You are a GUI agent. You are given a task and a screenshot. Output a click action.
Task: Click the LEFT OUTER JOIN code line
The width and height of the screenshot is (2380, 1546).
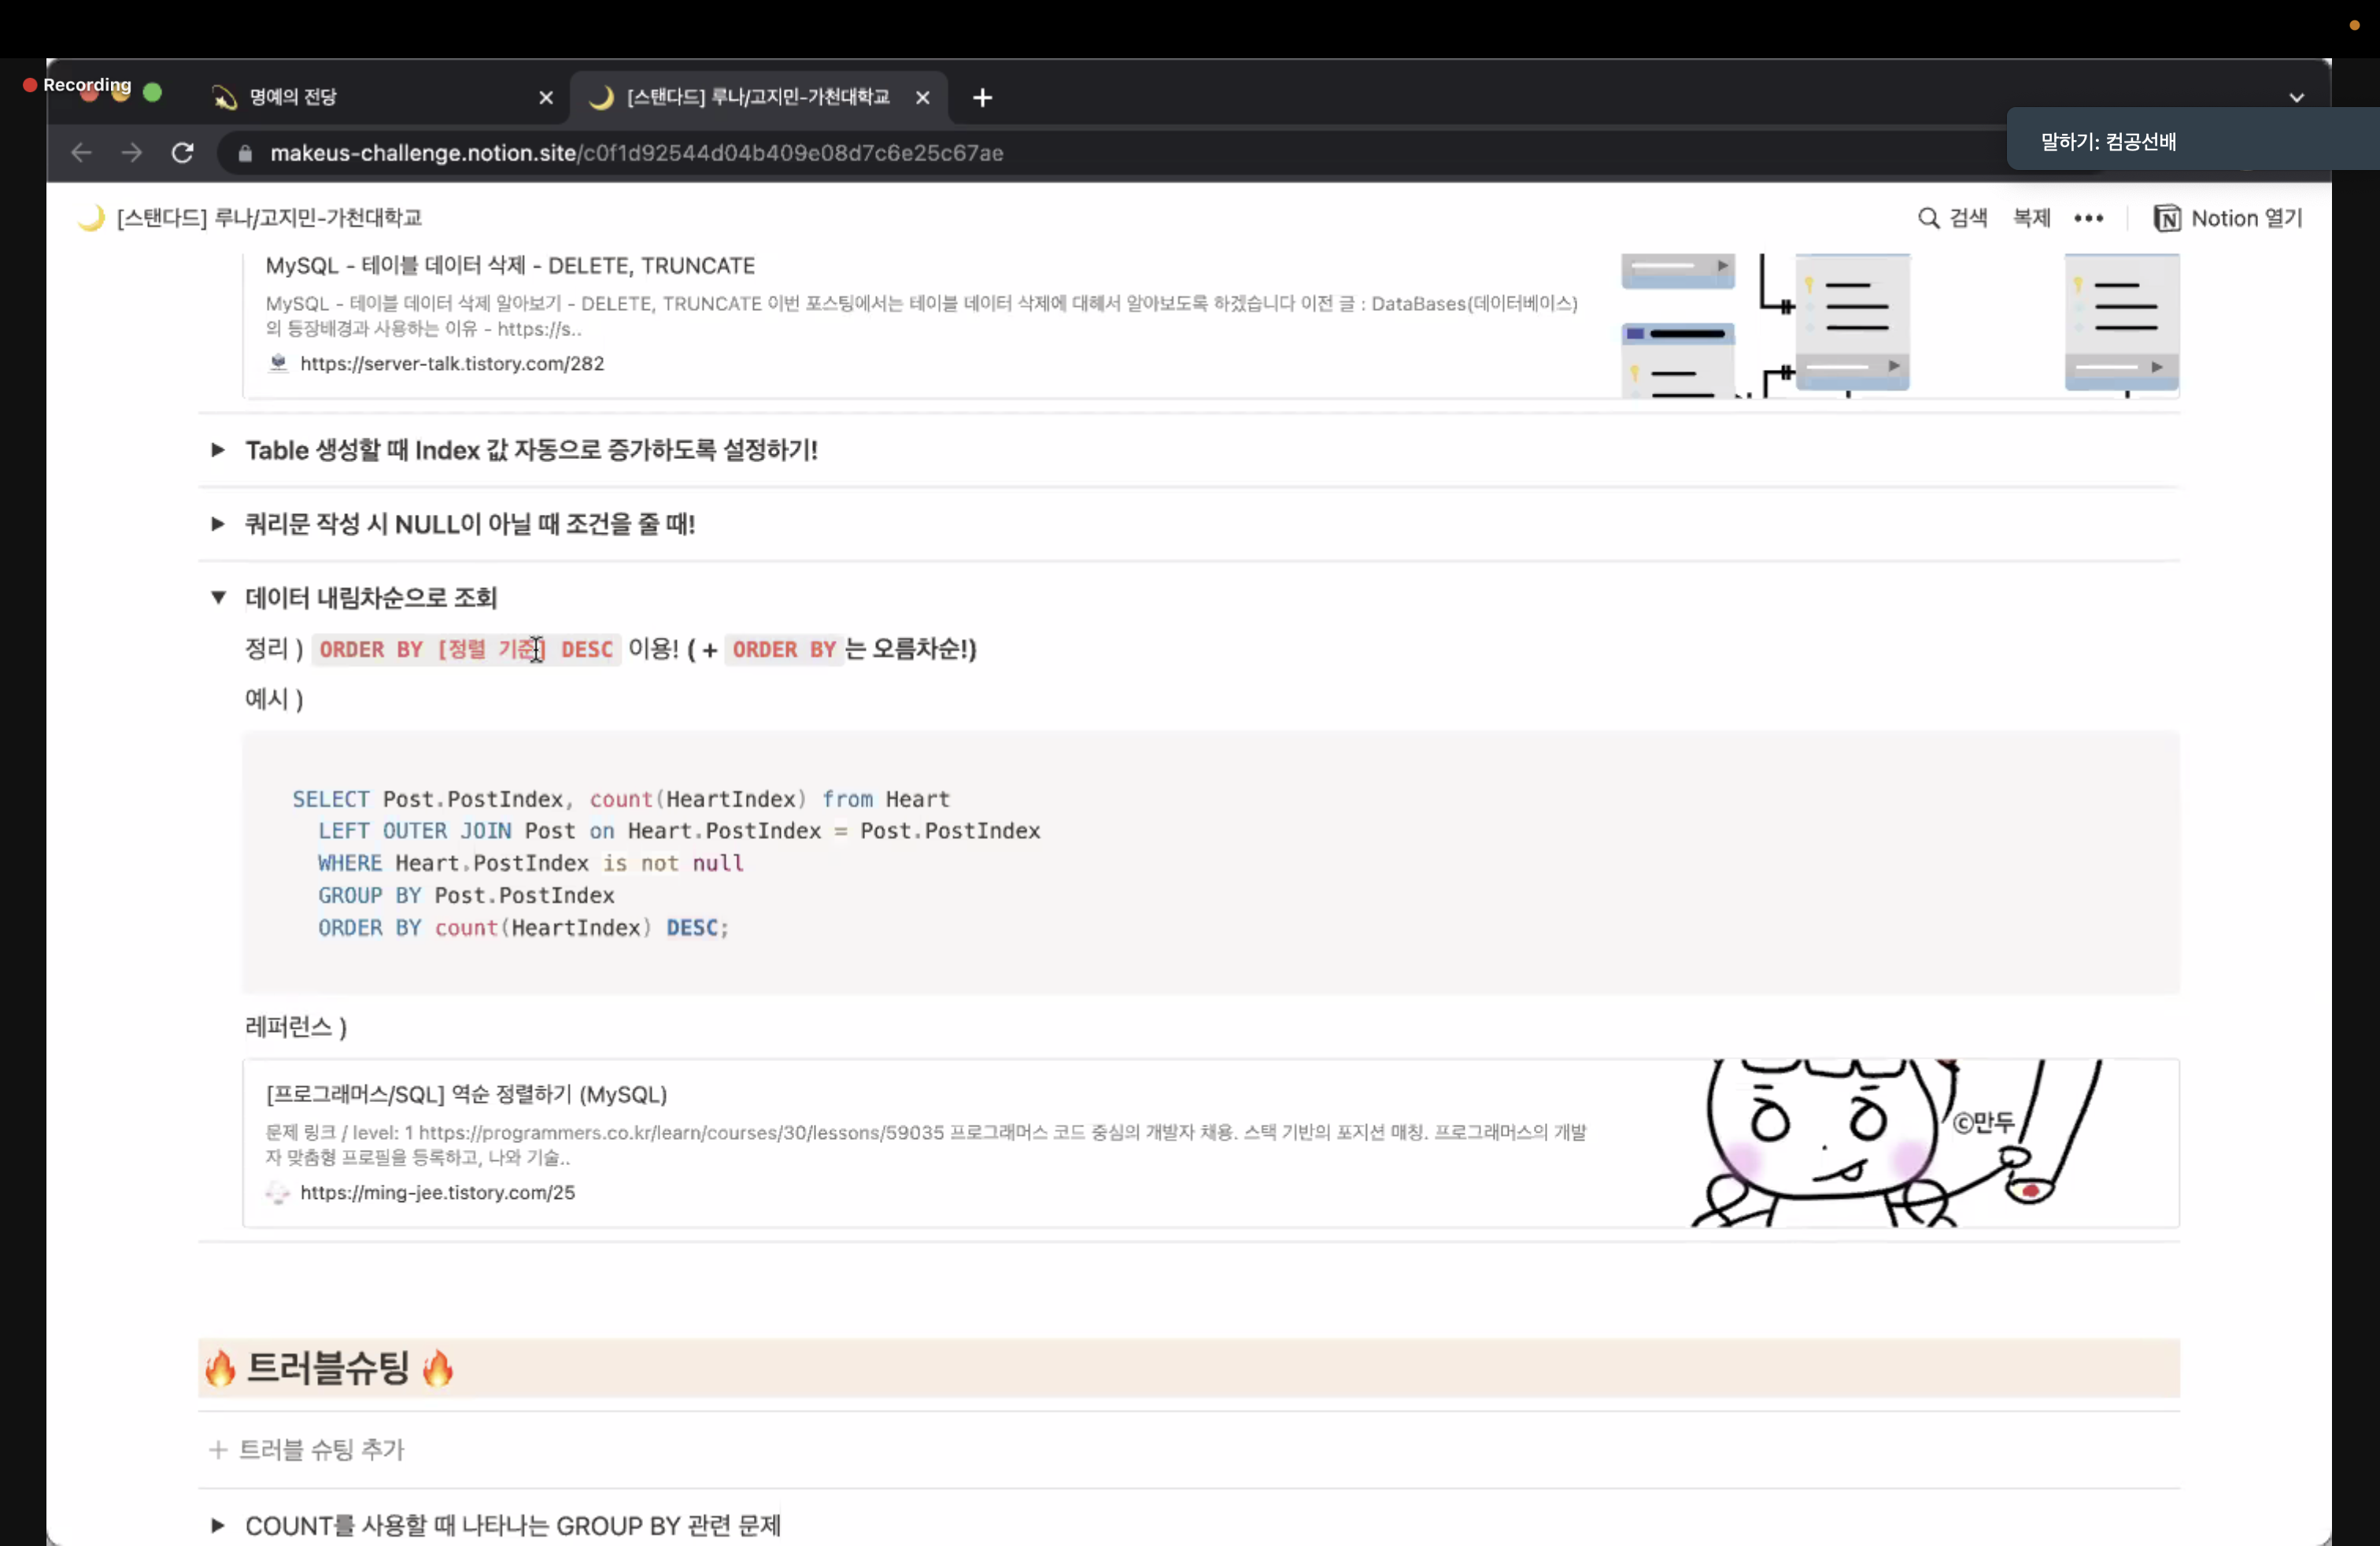pos(679,832)
